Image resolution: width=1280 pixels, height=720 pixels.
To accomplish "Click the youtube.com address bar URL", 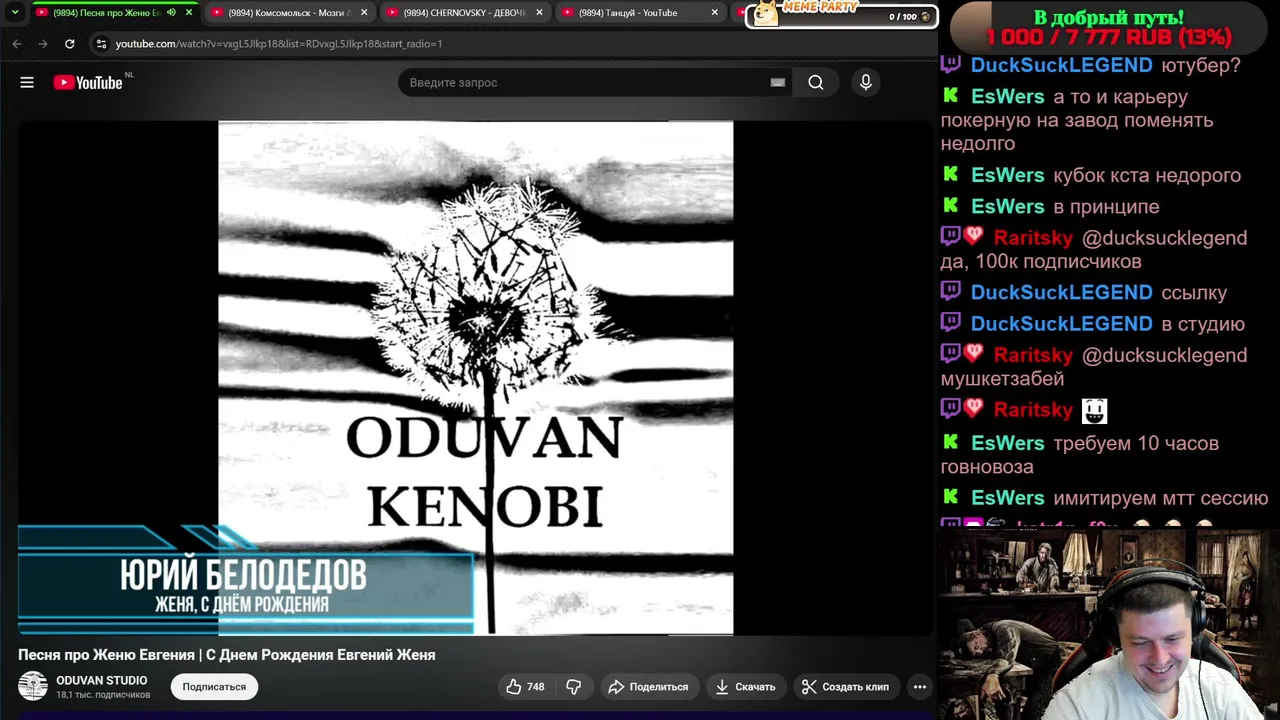I will tap(278, 44).
